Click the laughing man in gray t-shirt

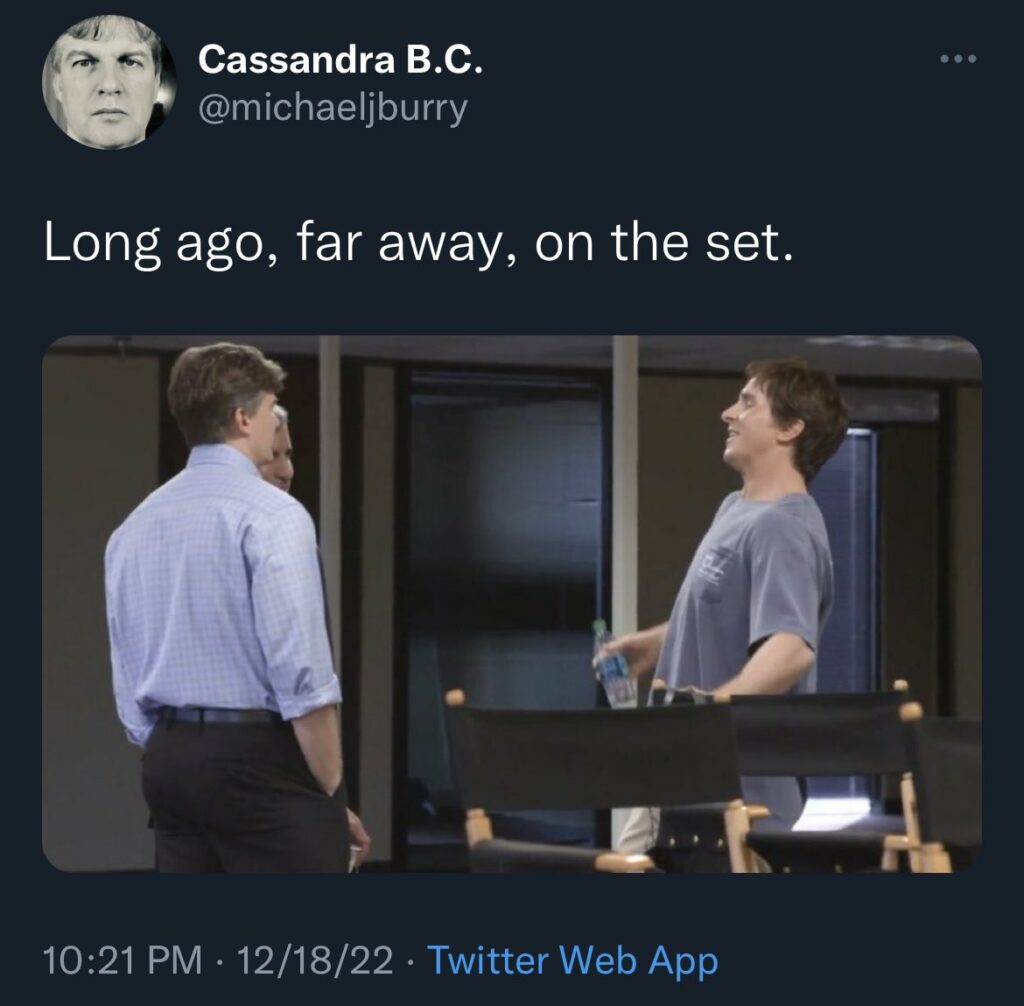(x=760, y=560)
